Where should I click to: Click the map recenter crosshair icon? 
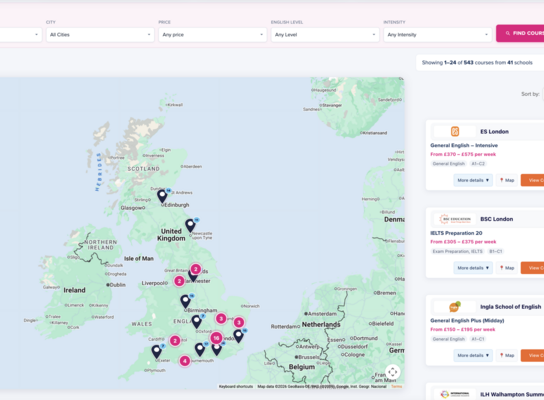click(x=393, y=372)
